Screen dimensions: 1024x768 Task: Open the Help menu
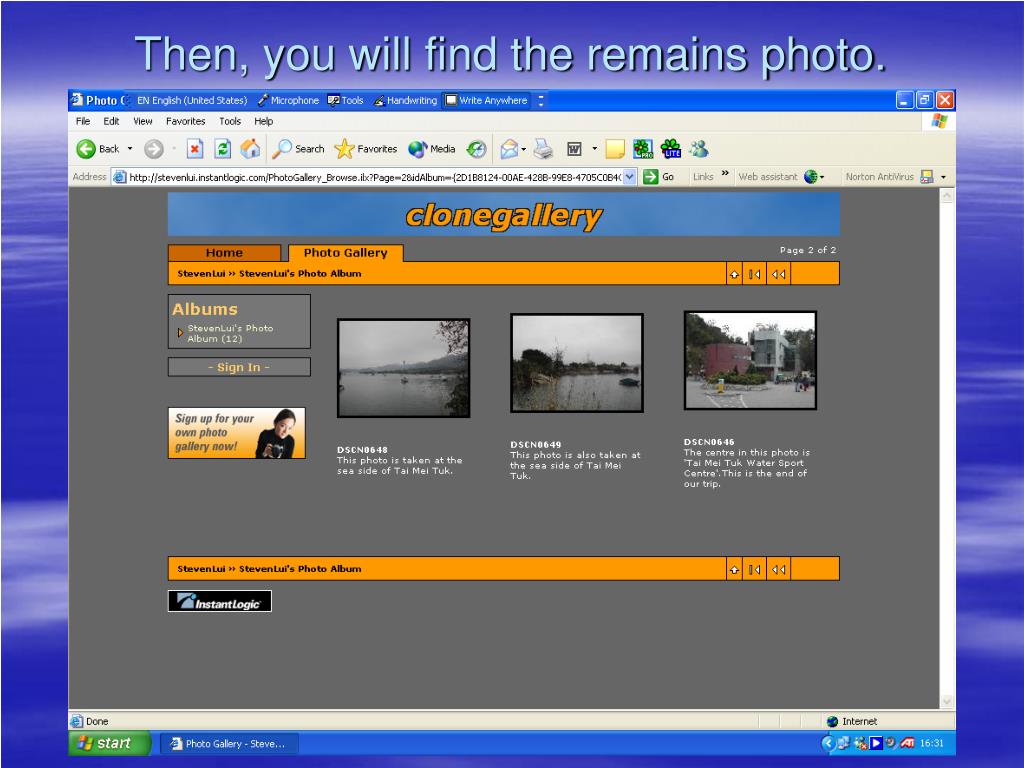point(264,121)
